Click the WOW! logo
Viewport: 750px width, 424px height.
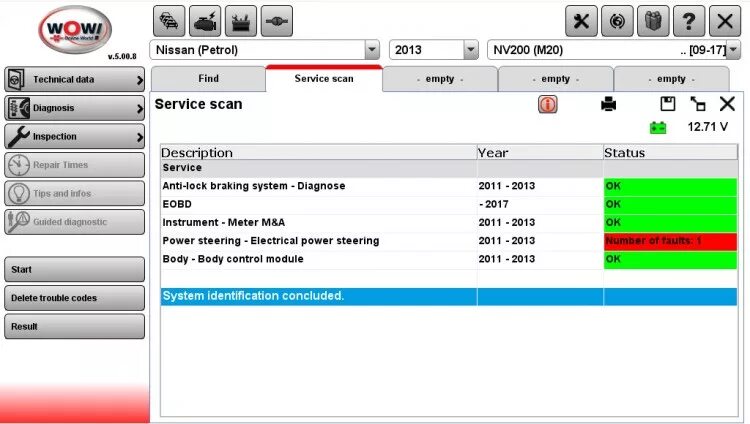tap(75, 30)
